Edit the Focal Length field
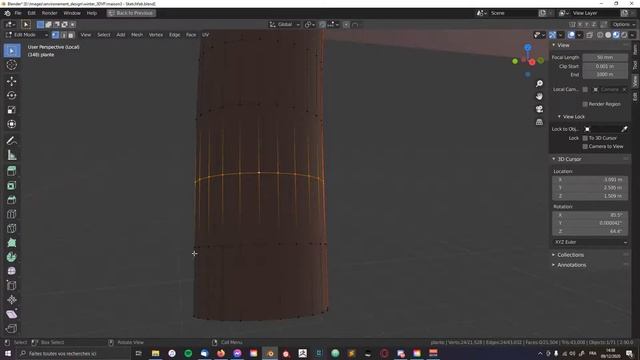 click(x=605, y=58)
